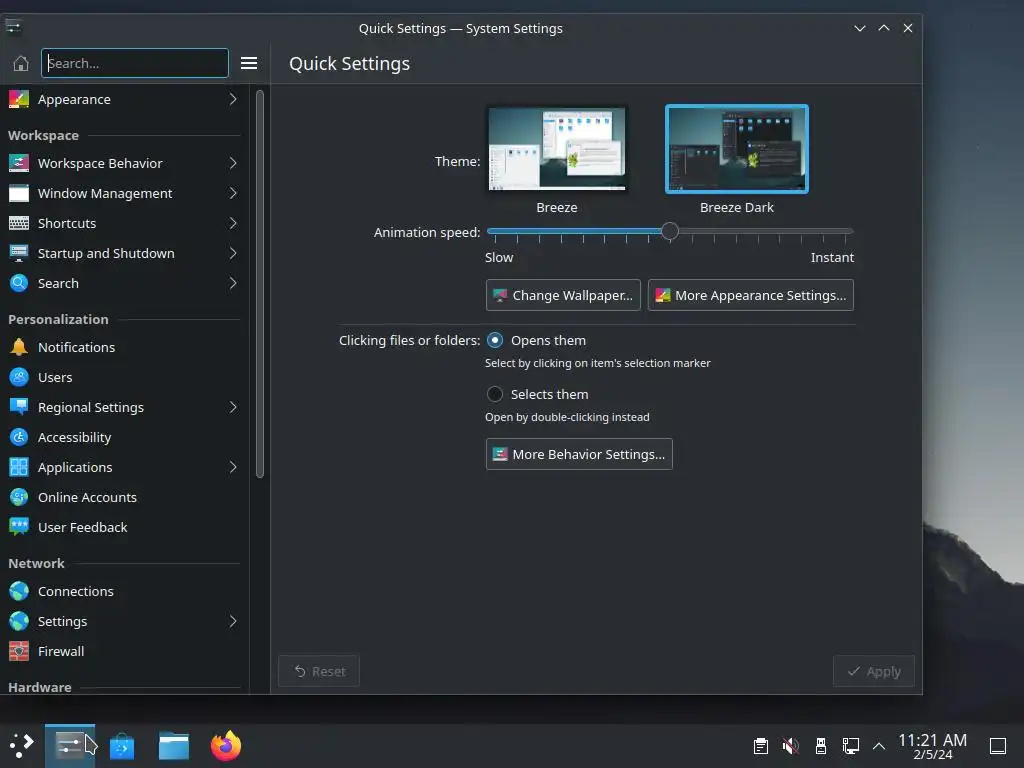Click More Behavior Settings button
The width and height of the screenshot is (1024, 768).
click(x=579, y=454)
